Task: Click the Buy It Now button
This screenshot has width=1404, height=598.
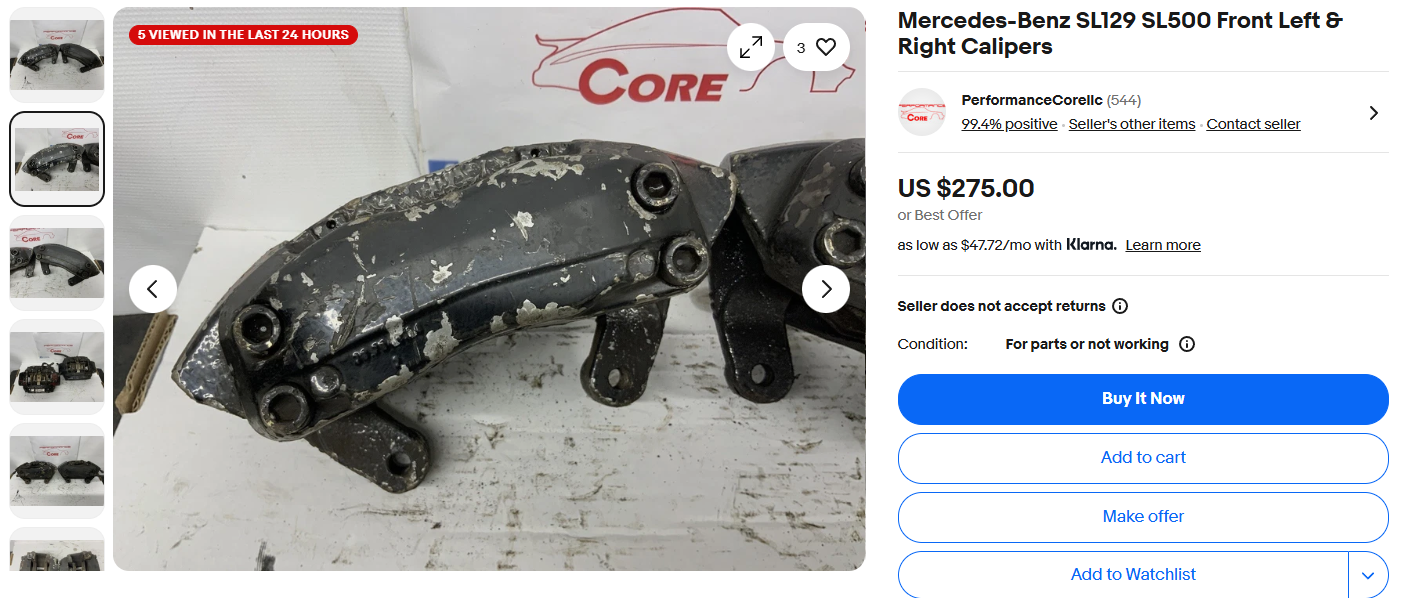Action: tap(1143, 399)
